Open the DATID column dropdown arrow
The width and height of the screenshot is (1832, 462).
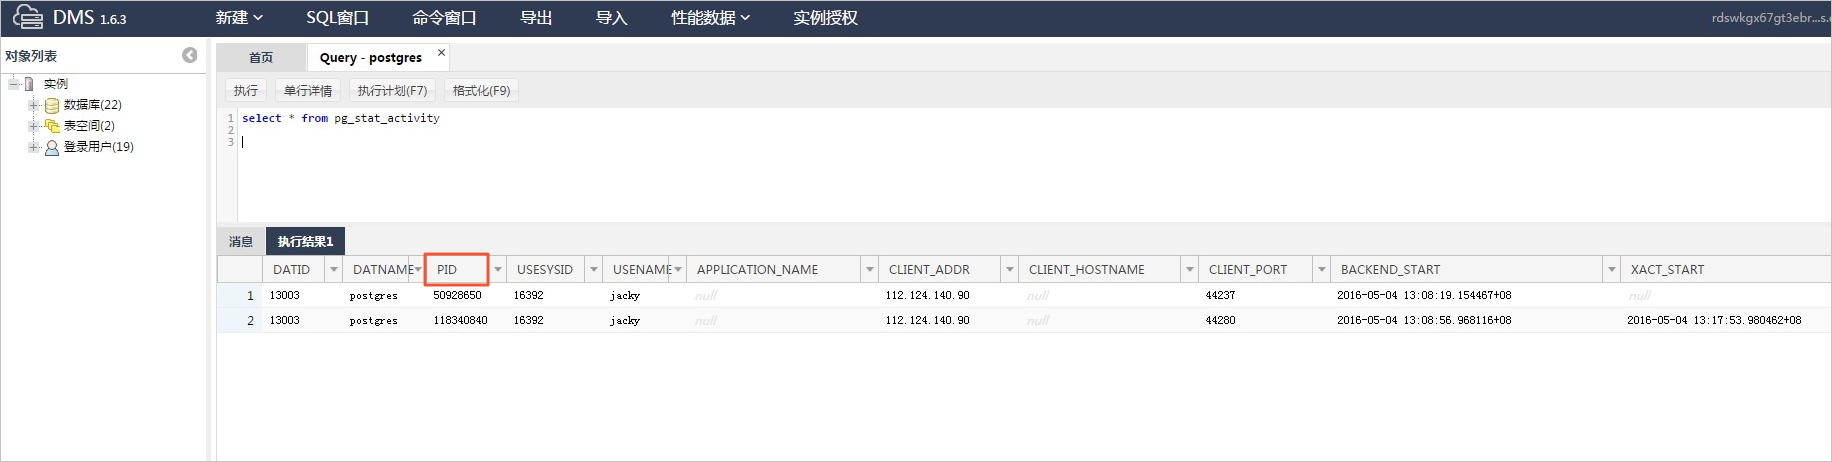click(x=333, y=270)
